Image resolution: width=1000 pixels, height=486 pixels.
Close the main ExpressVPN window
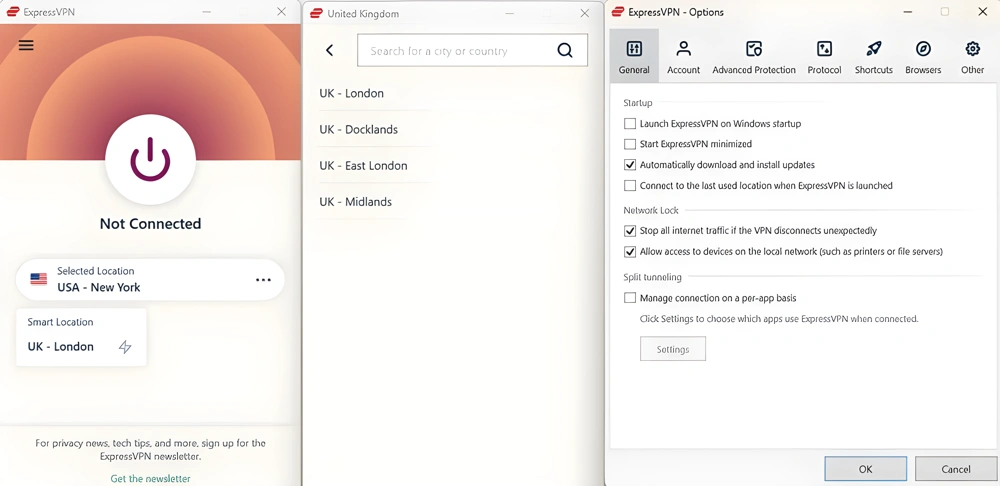281,12
